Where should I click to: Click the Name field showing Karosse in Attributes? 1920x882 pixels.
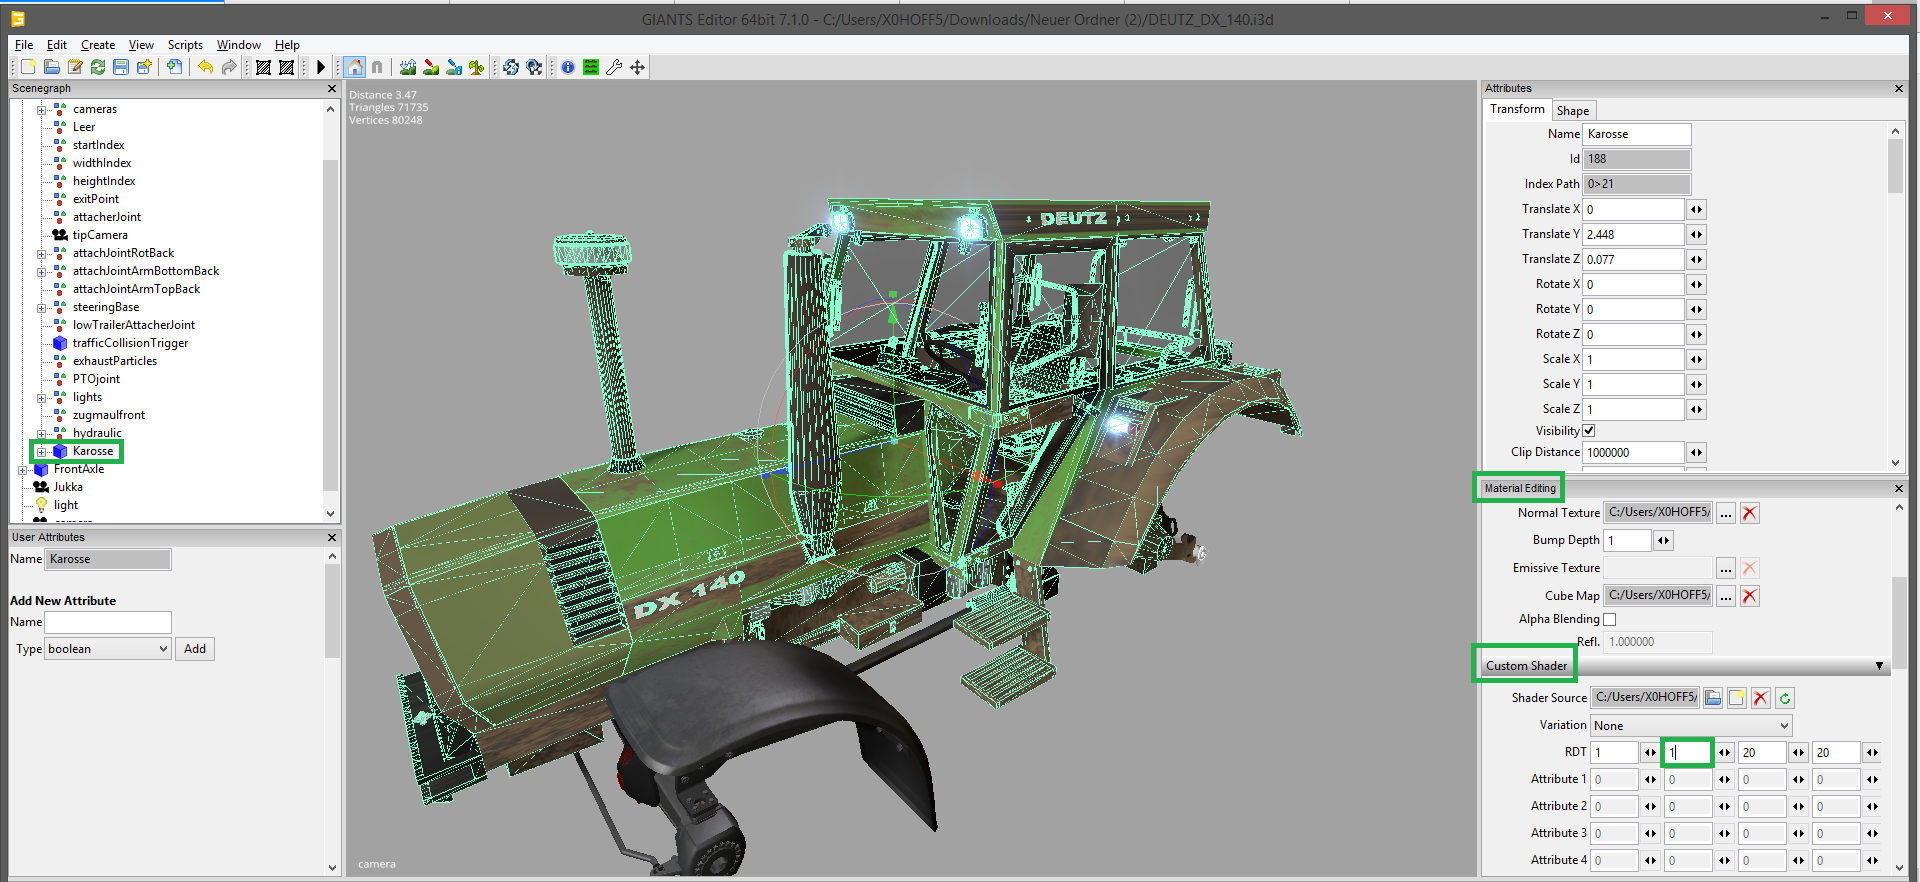[x=1637, y=134]
